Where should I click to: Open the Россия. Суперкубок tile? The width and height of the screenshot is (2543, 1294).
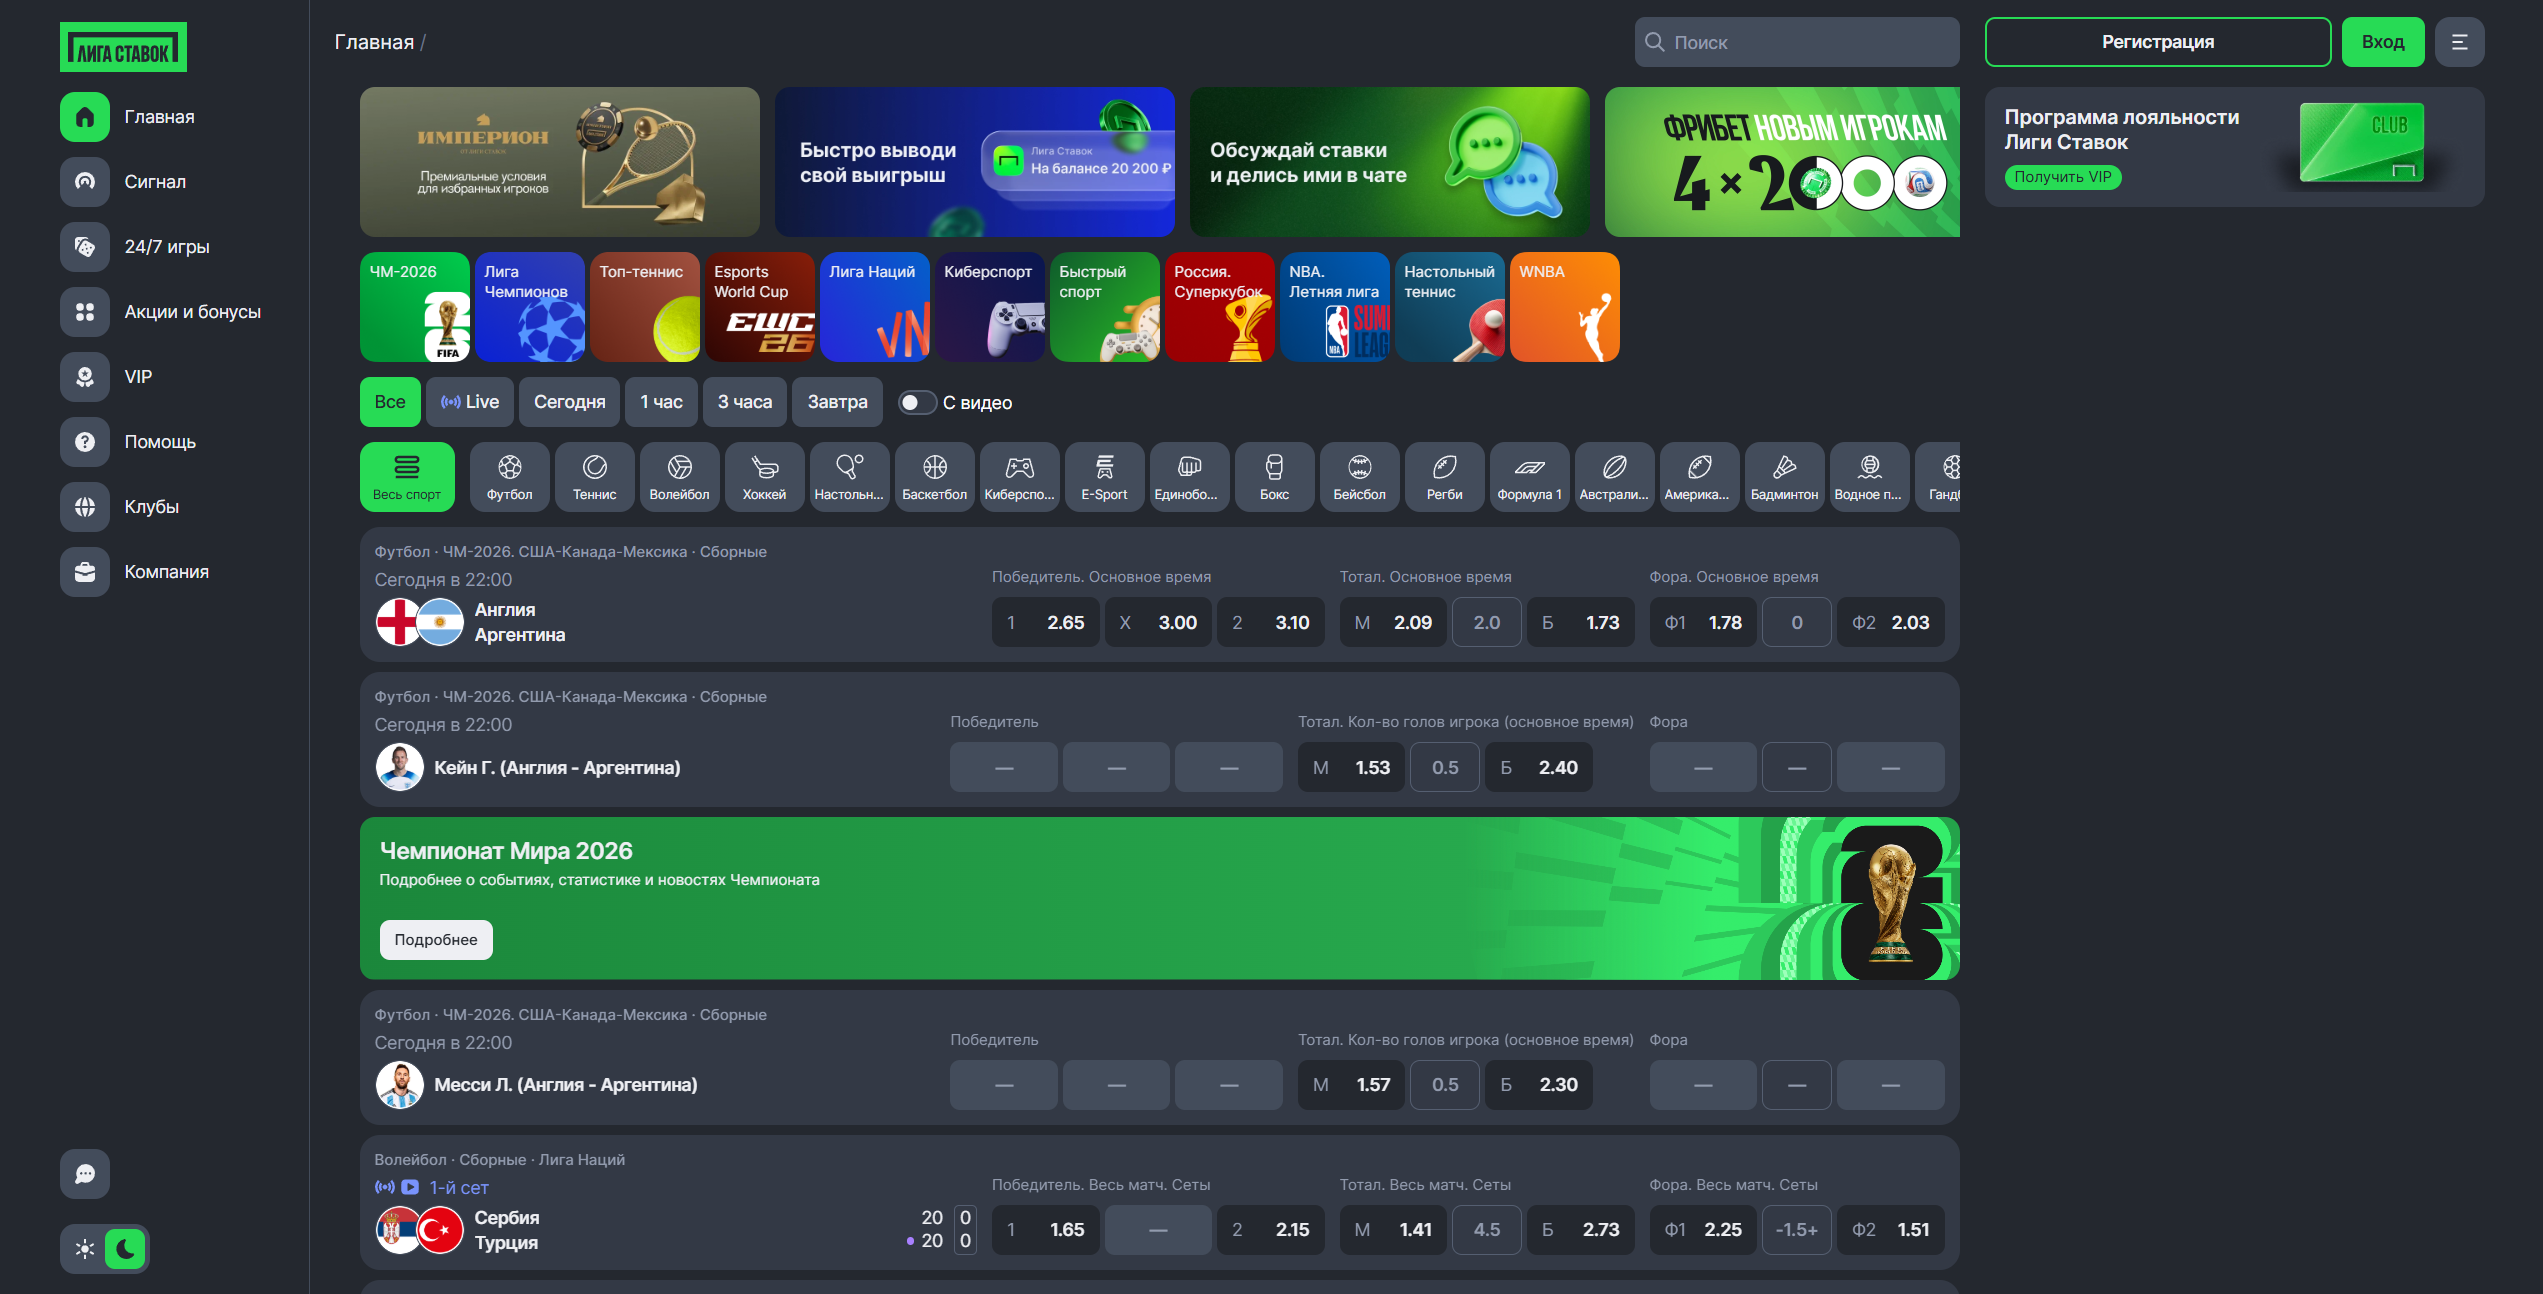tap(1220, 307)
